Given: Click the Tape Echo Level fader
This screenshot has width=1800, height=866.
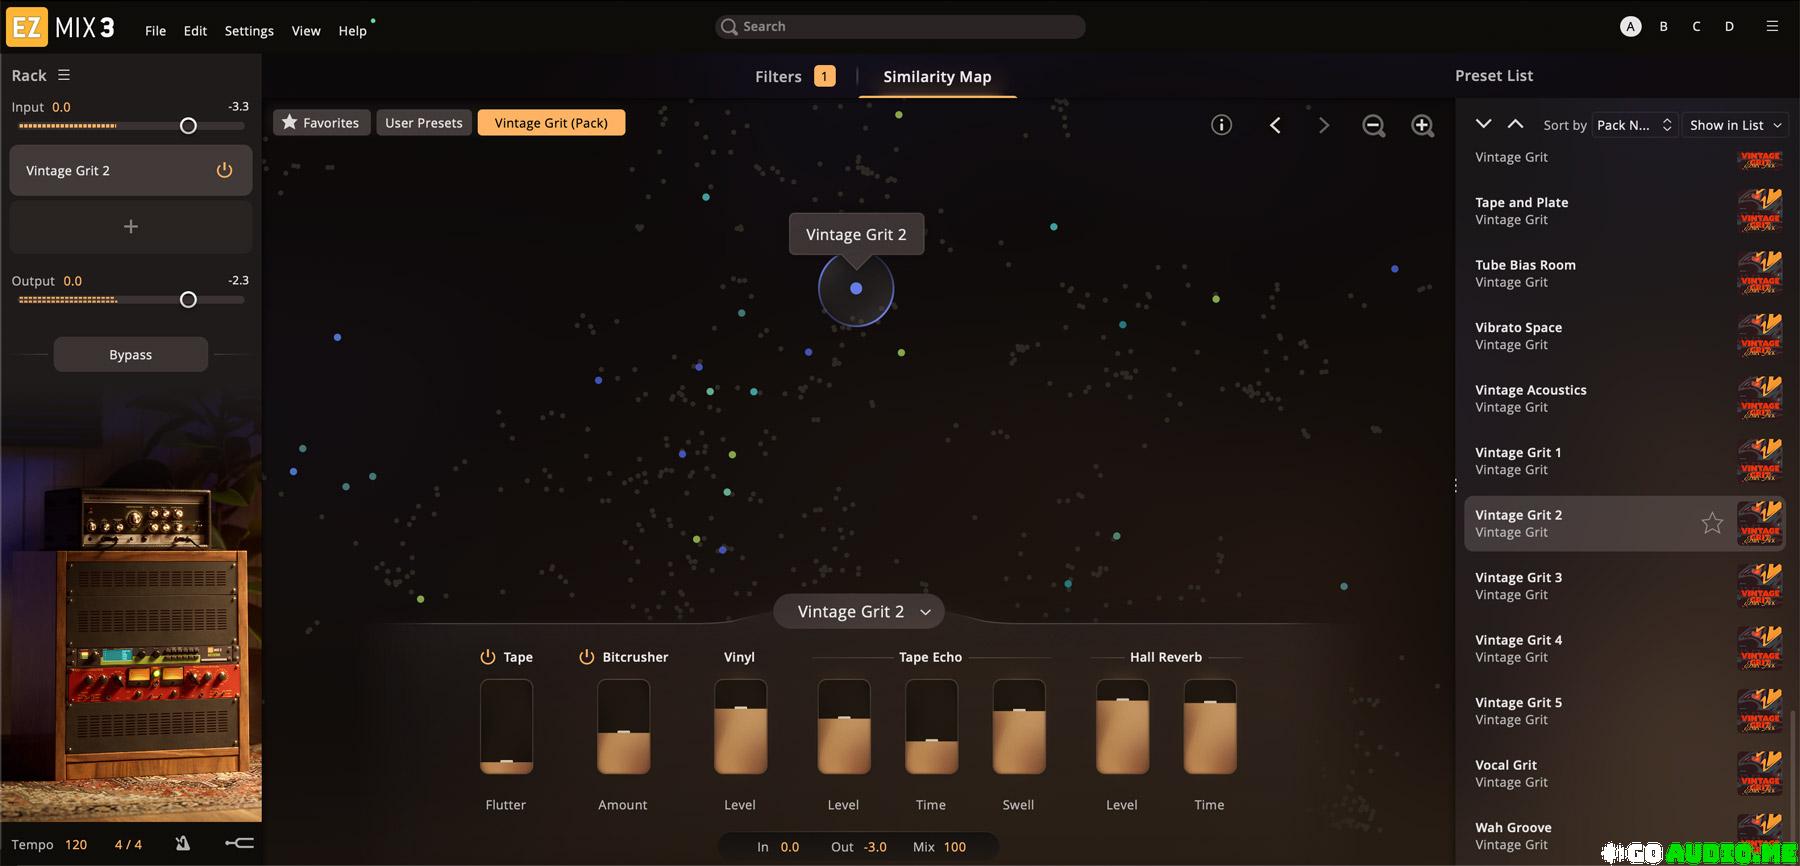Looking at the screenshot, I should tap(844, 727).
